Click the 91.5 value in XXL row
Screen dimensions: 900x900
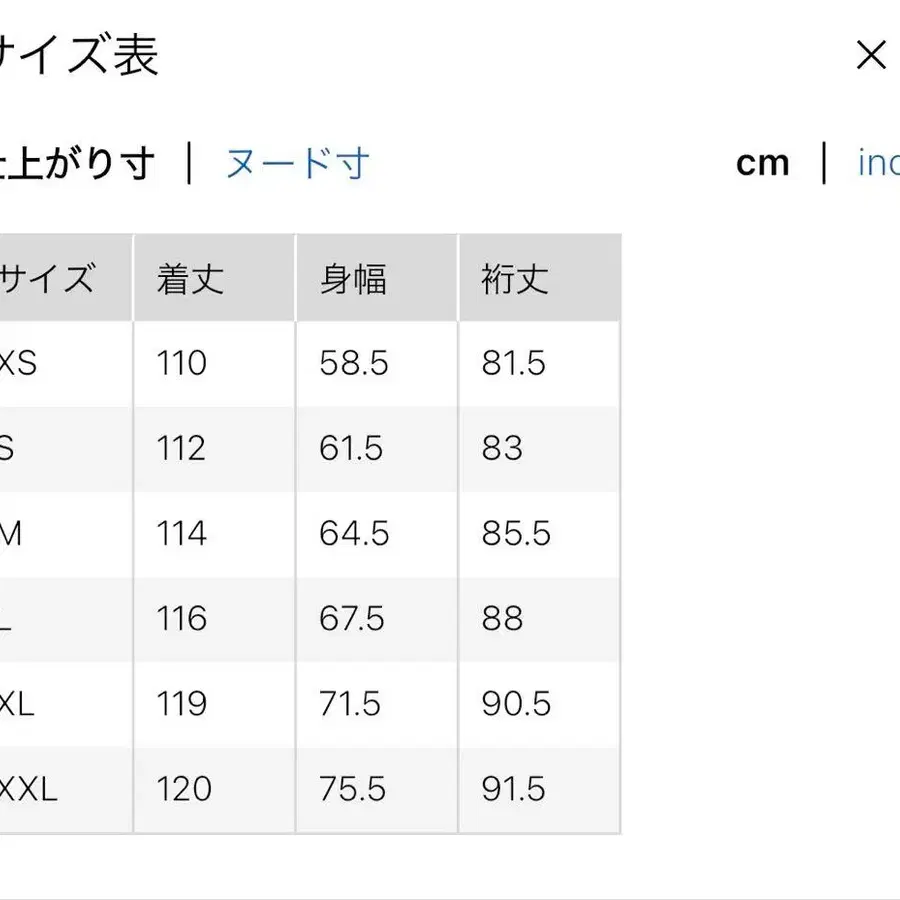513,789
